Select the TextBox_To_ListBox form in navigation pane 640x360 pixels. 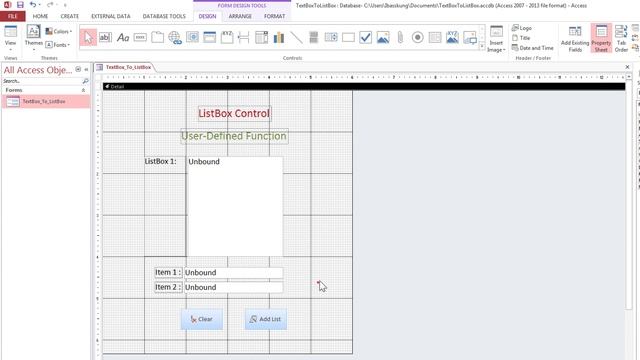point(46,101)
